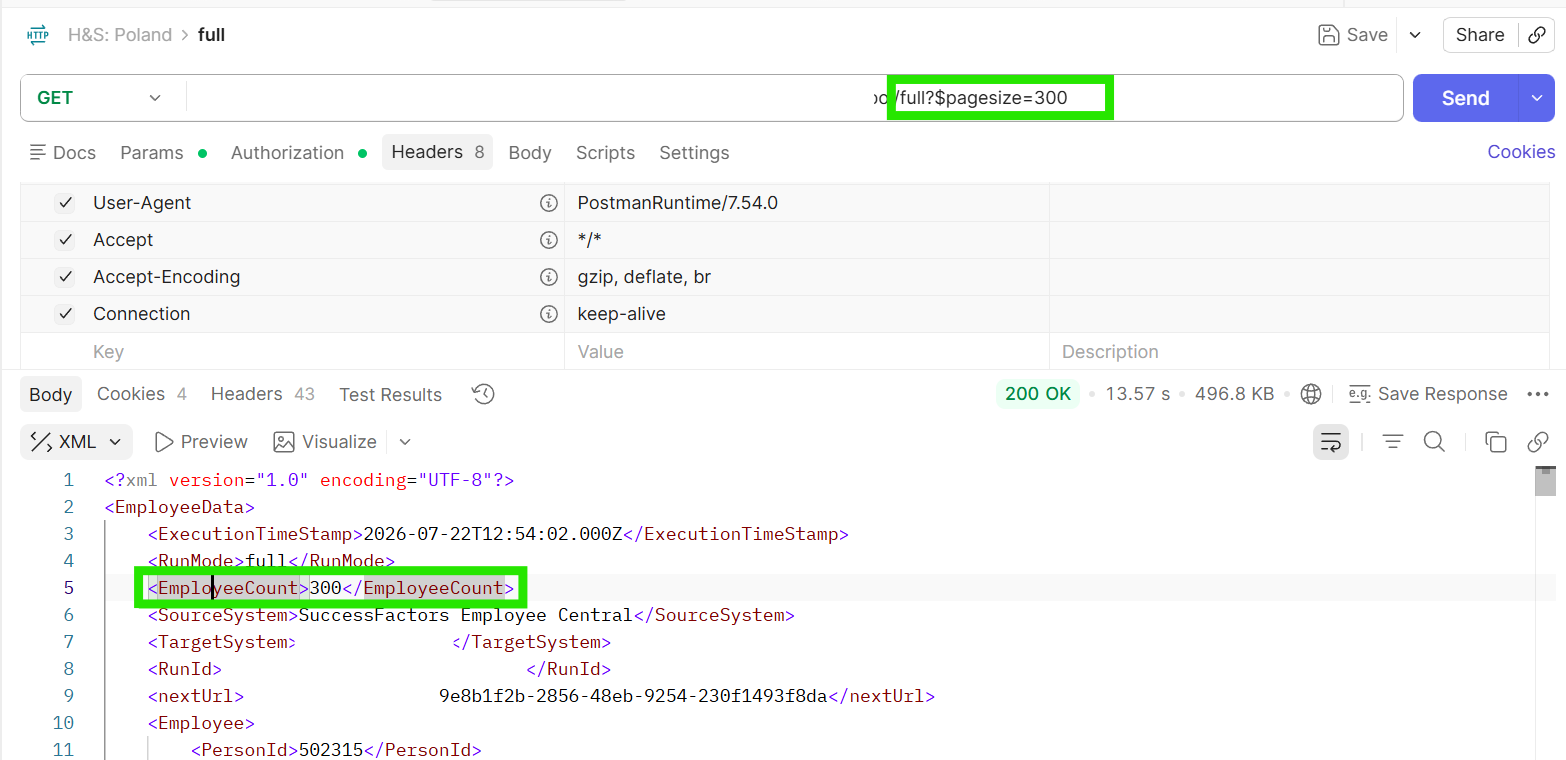Viewport: 1566px width, 760px height.
Task: Send the GET request
Action: pyautogui.click(x=1466, y=98)
